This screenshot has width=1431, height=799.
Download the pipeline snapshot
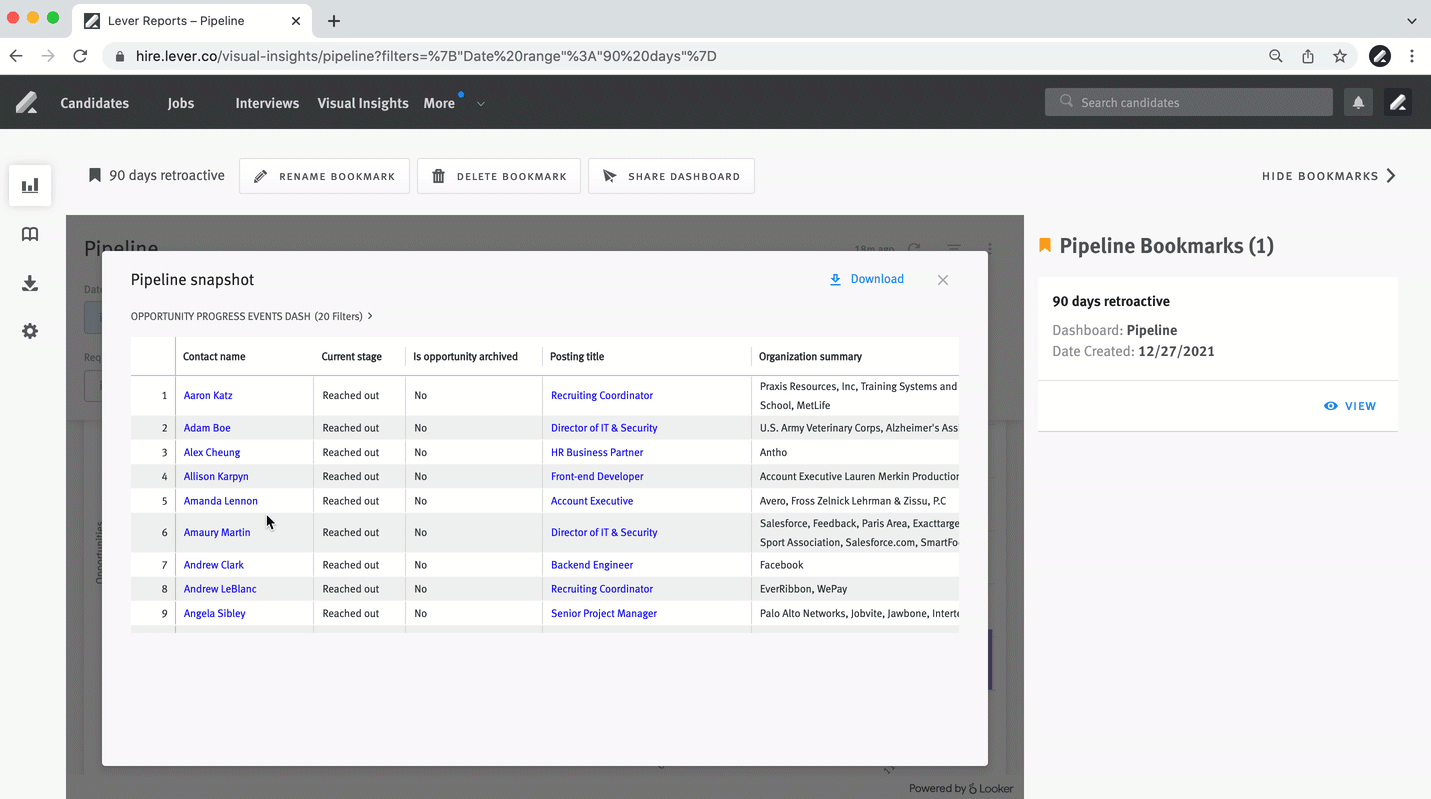pos(867,279)
